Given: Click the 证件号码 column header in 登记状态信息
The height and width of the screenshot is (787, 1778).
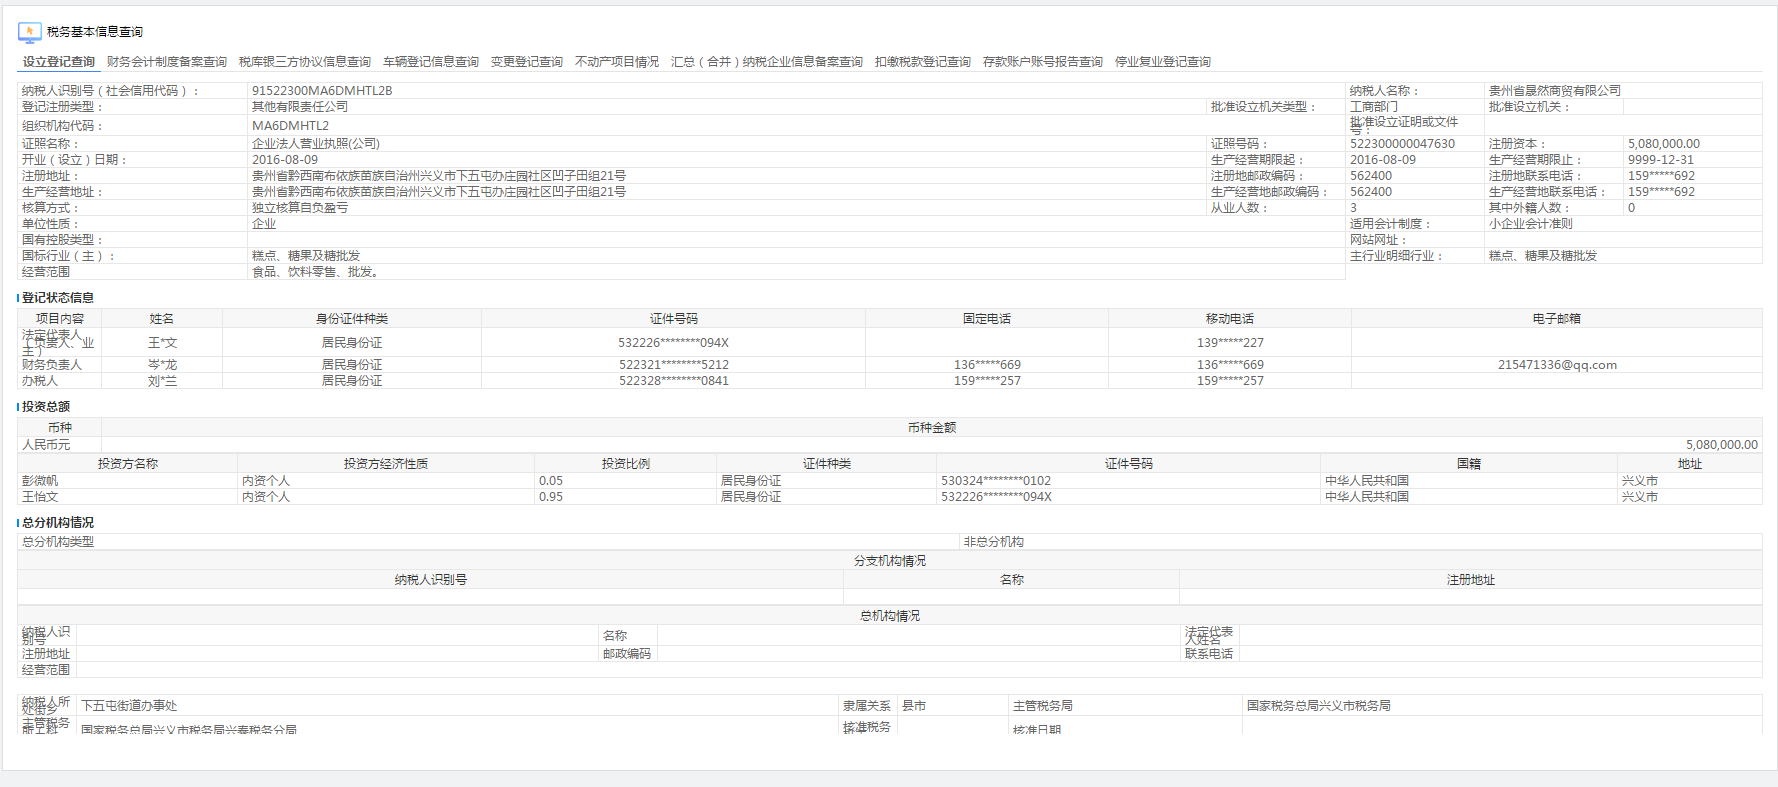Looking at the screenshot, I should tap(674, 319).
